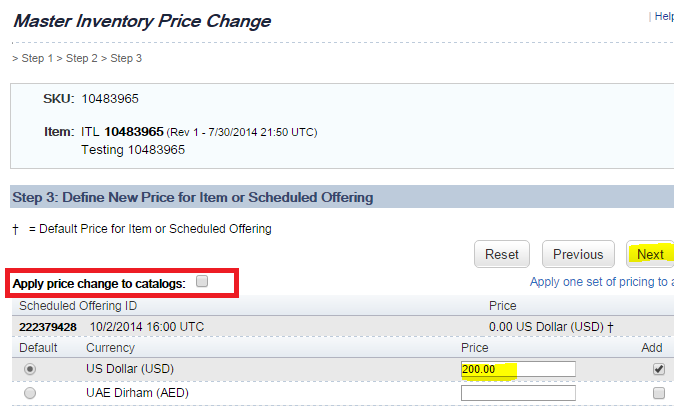Click the Step 3 Define New Price heading
The image size is (674, 406).
[x=193, y=197]
